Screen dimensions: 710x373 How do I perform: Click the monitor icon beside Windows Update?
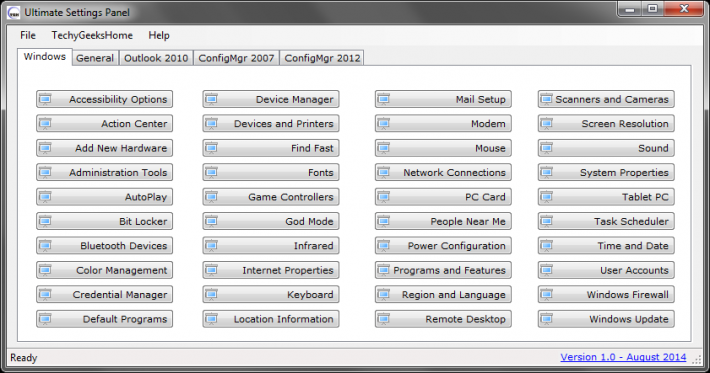547,319
